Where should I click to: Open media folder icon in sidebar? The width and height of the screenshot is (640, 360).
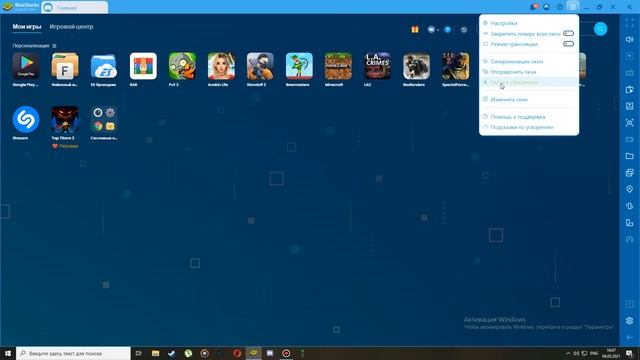coord(629,156)
